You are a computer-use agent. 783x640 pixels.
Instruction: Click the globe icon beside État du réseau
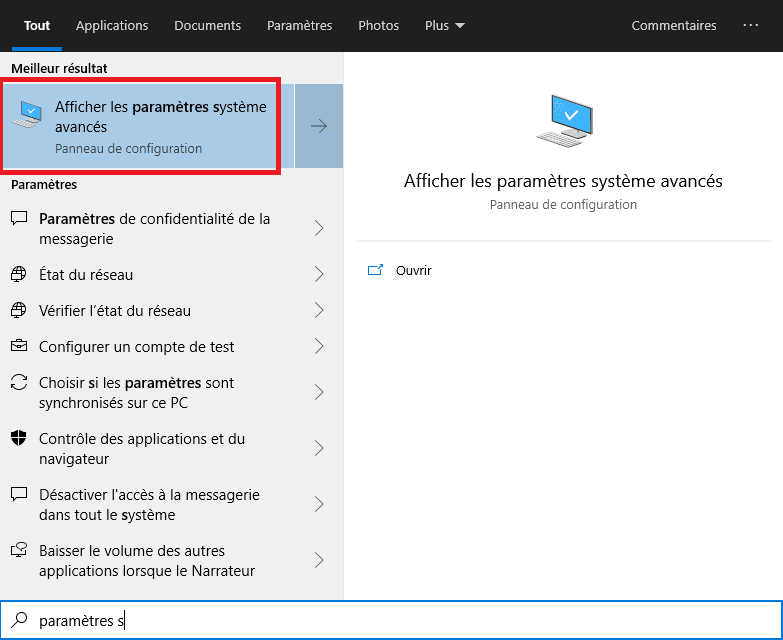pos(19,274)
